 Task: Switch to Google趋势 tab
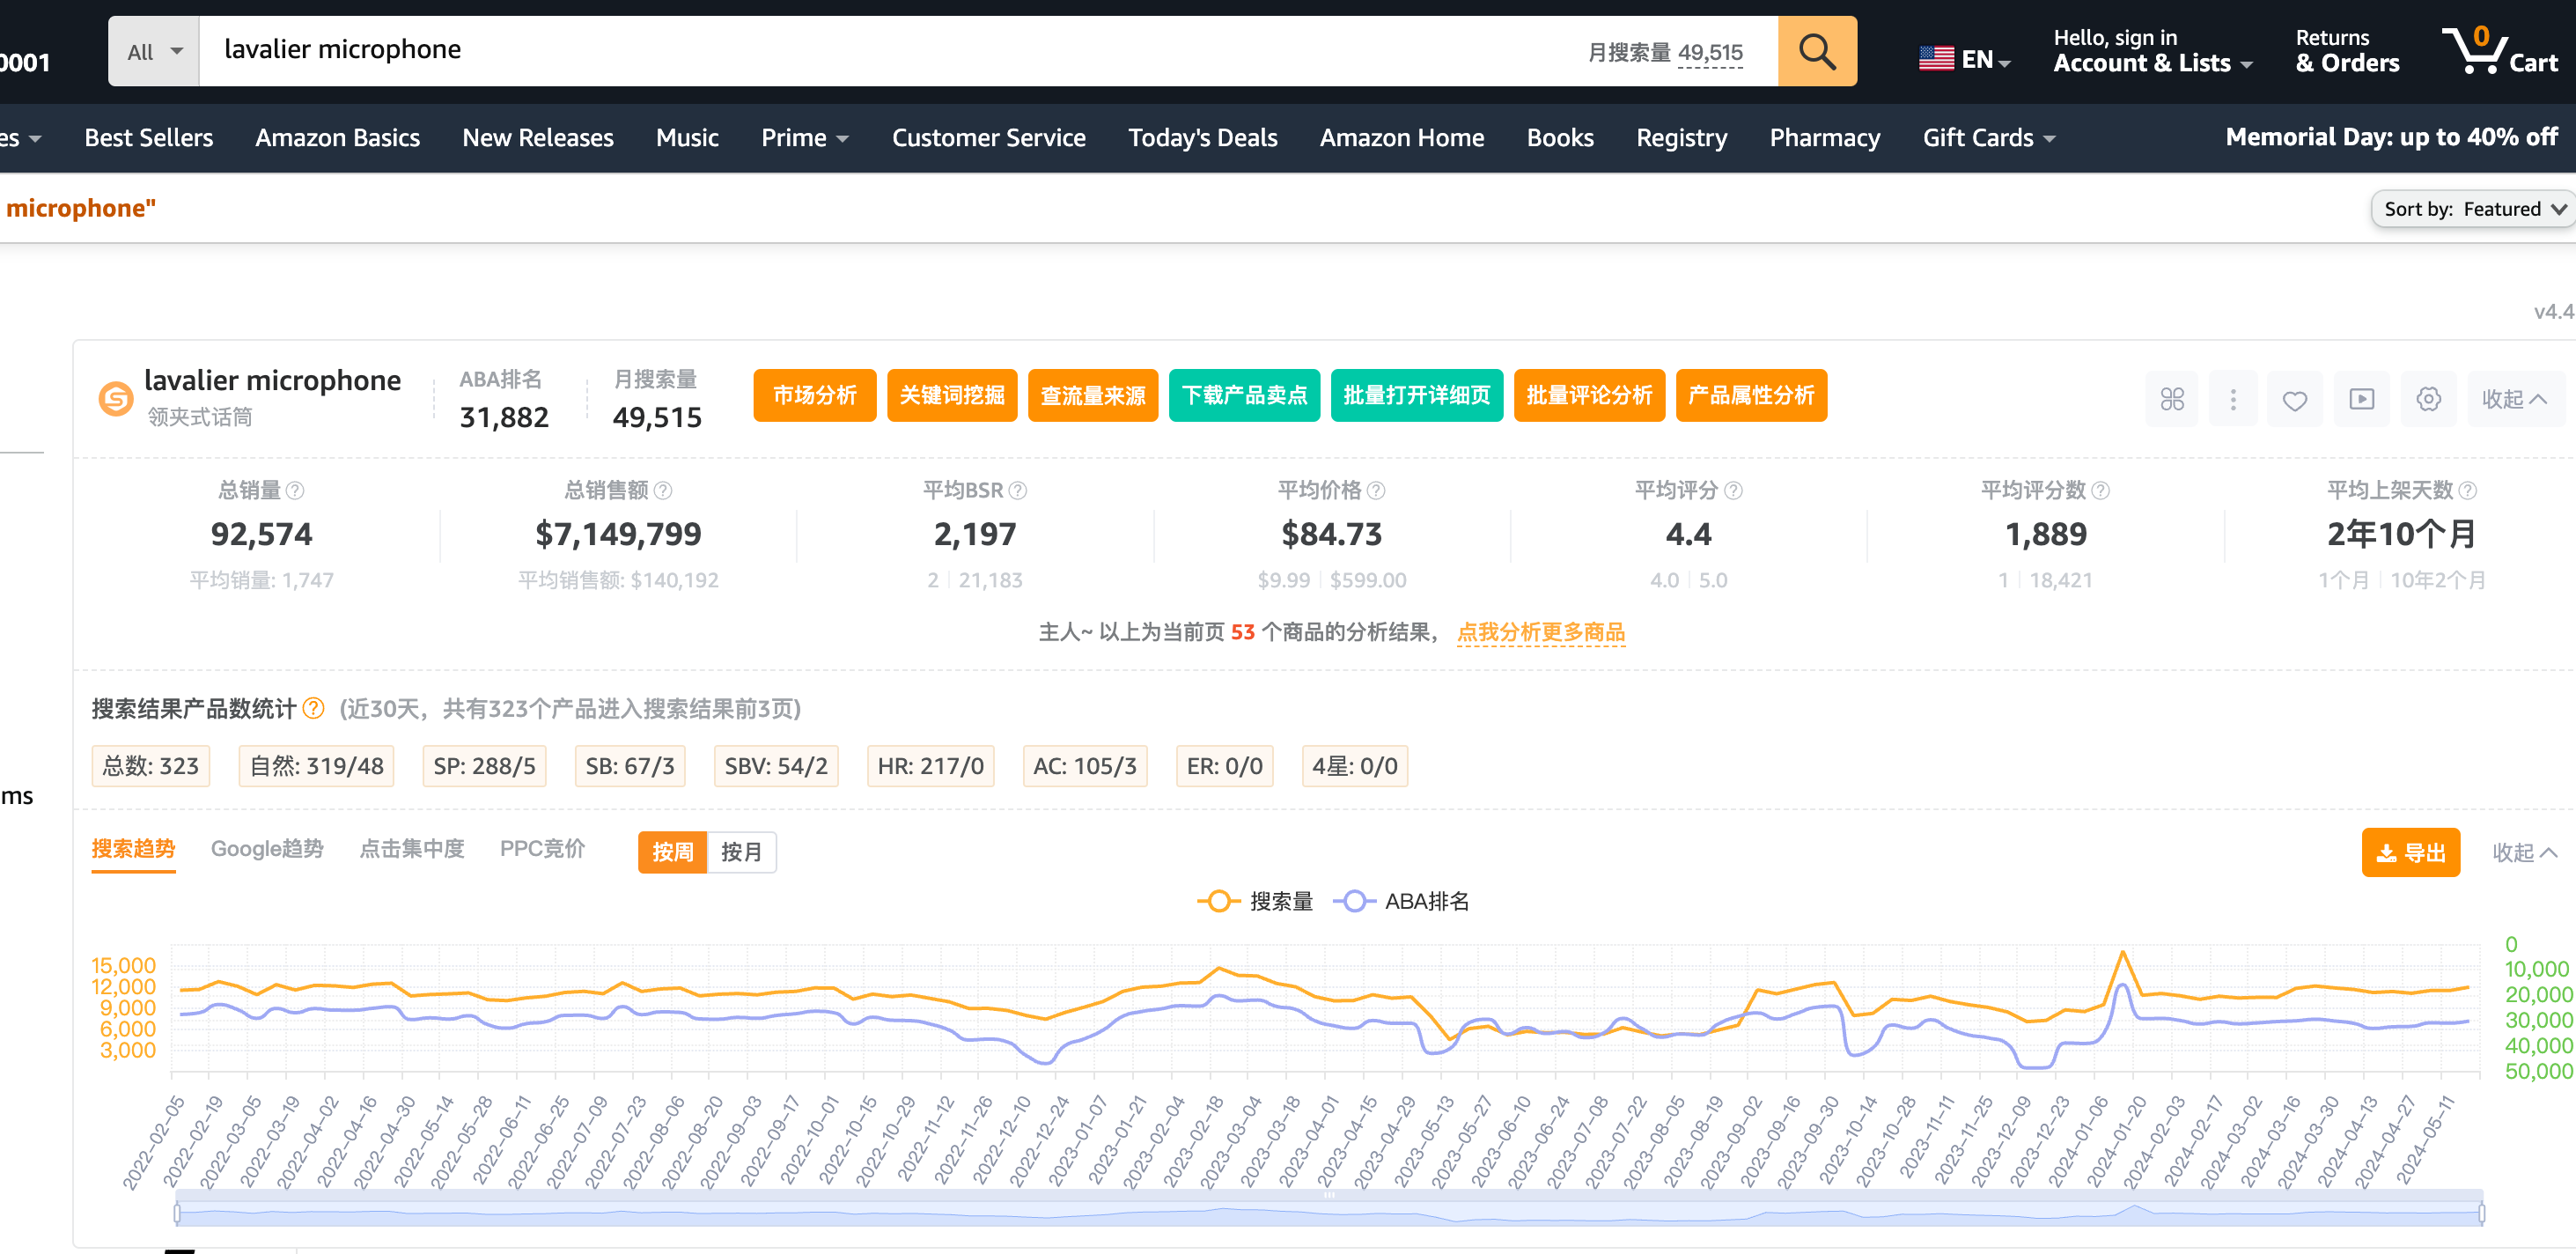point(267,849)
